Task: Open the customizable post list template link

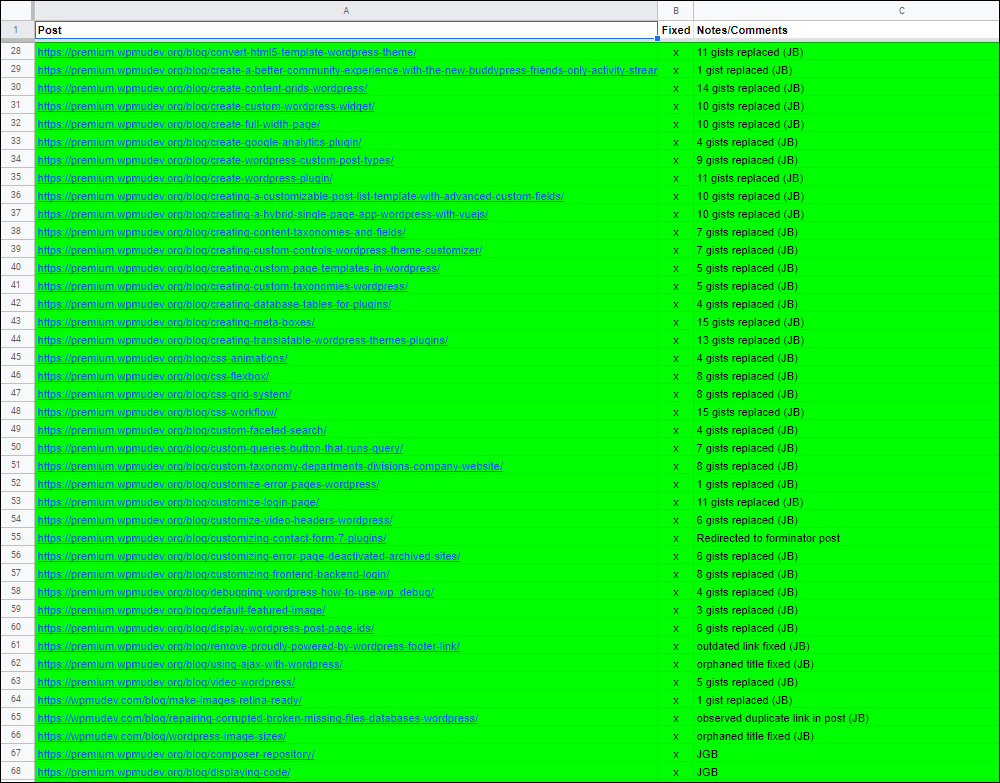Action: click(300, 196)
